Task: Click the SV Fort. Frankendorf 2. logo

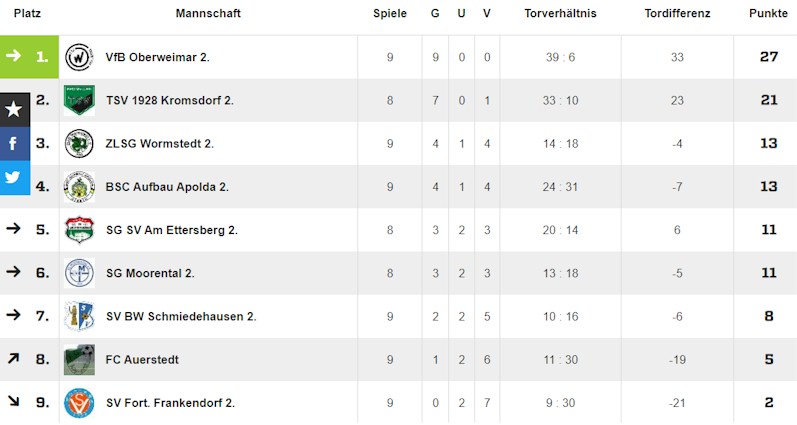Action: [x=78, y=403]
